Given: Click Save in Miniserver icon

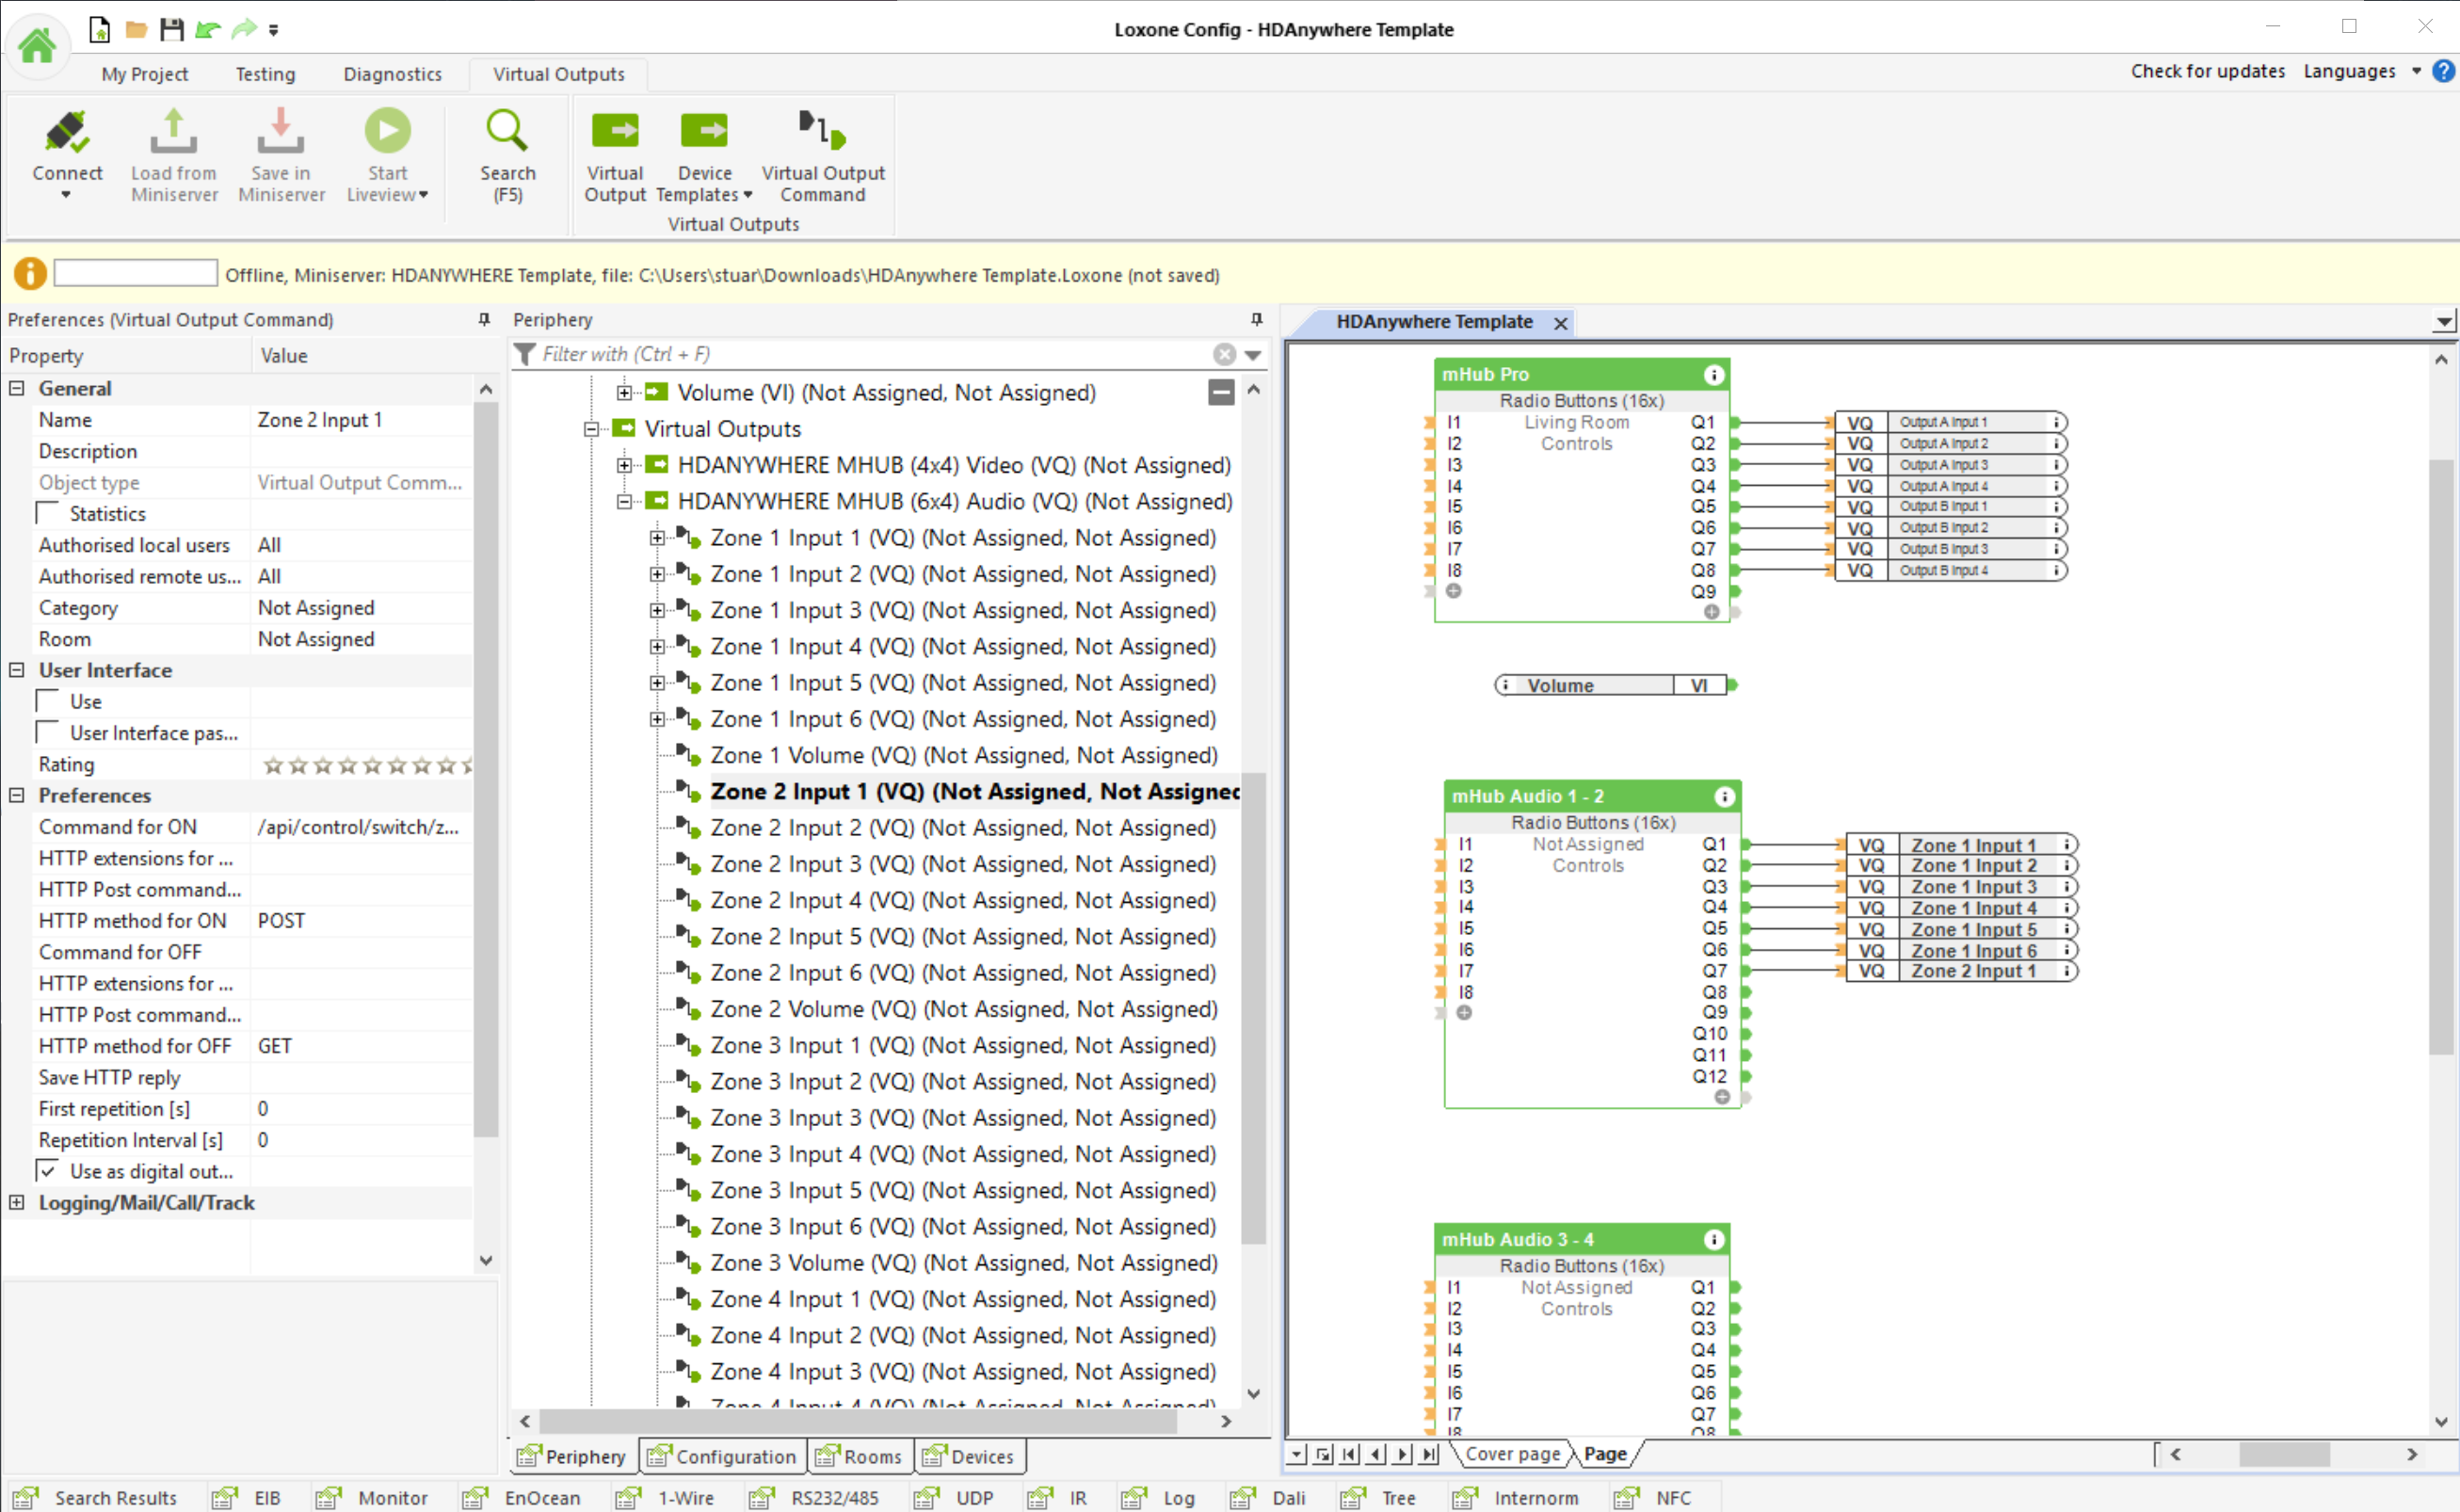Looking at the screenshot, I should coord(281,132).
